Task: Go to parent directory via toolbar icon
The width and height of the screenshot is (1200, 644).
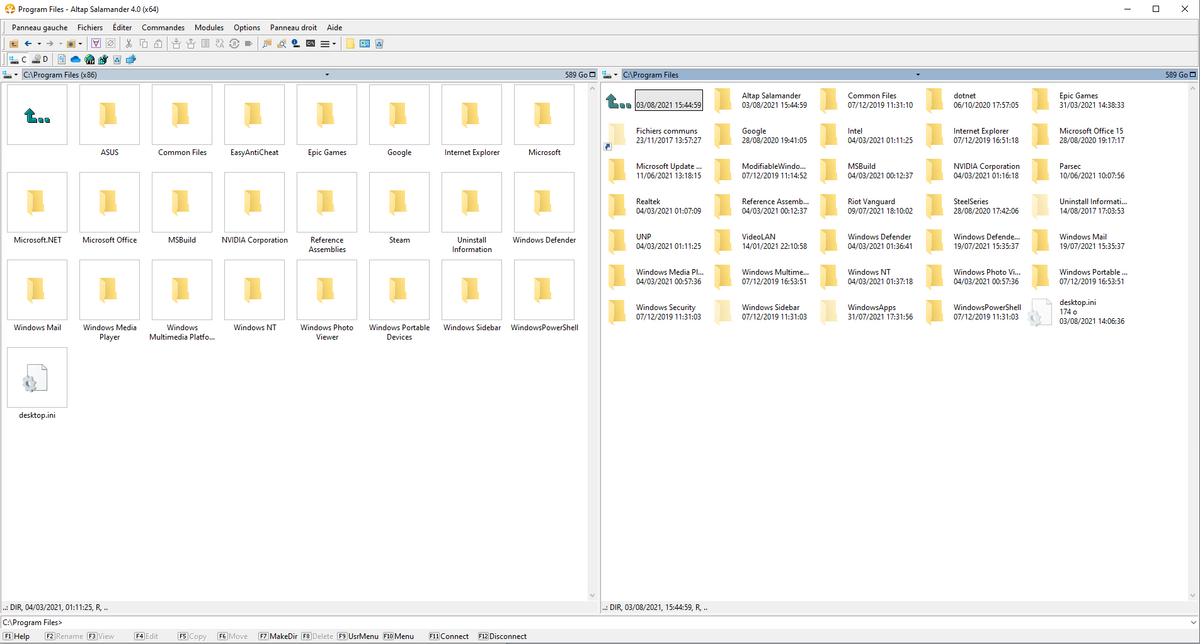Action: pos(13,44)
